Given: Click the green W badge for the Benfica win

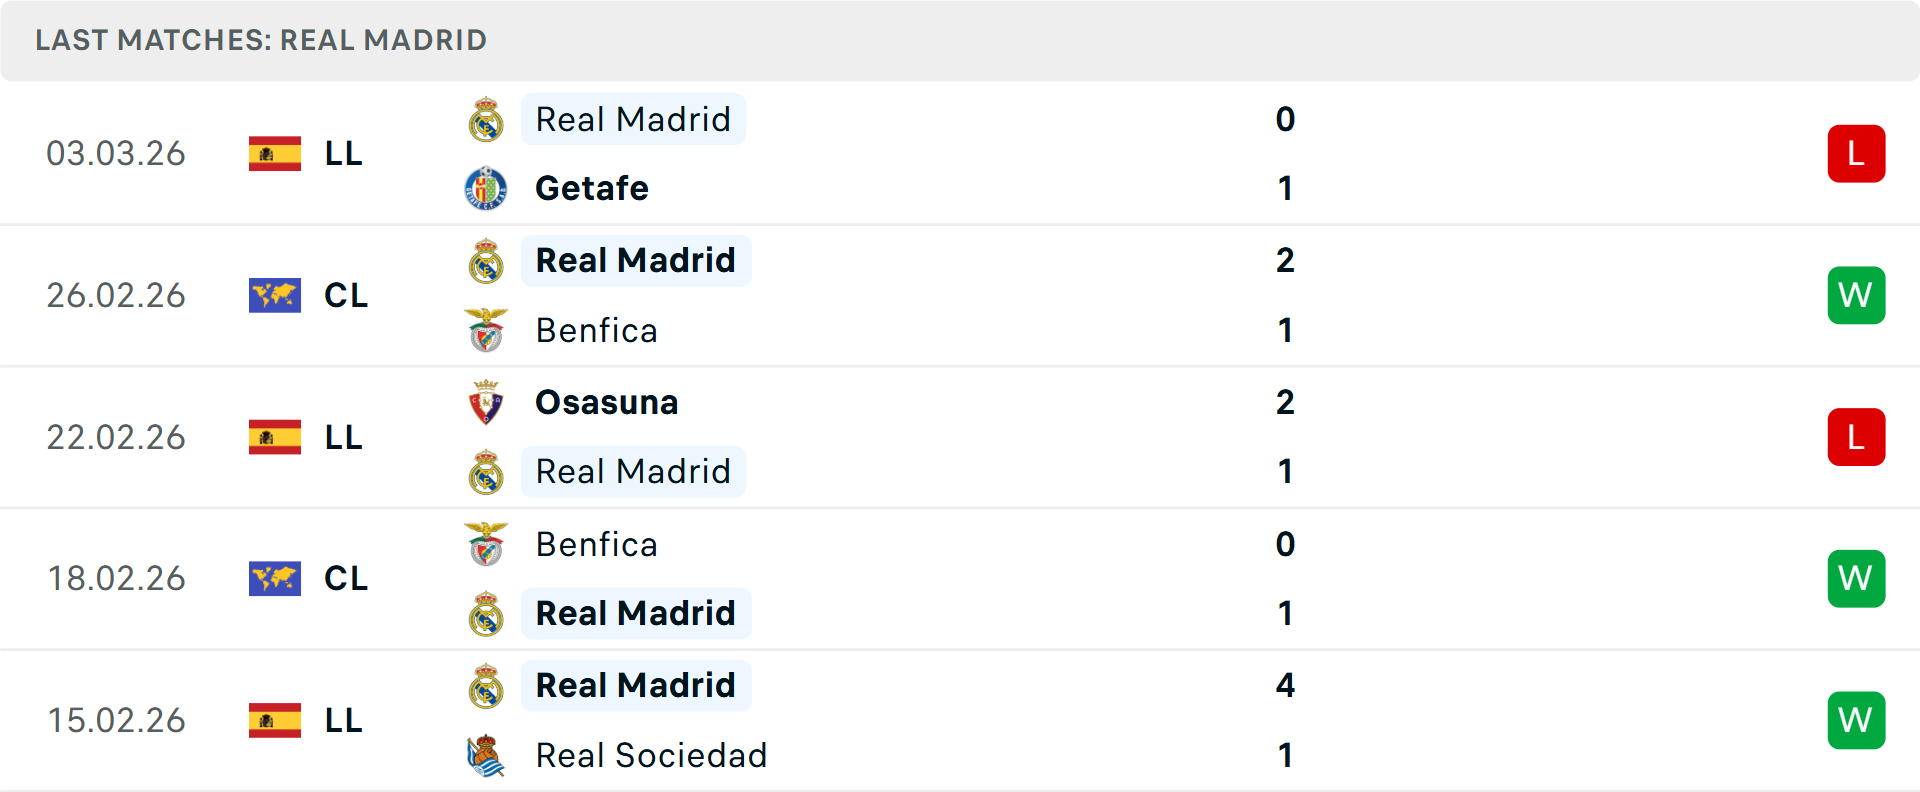Looking at the screenshot, I should 1856,295.
